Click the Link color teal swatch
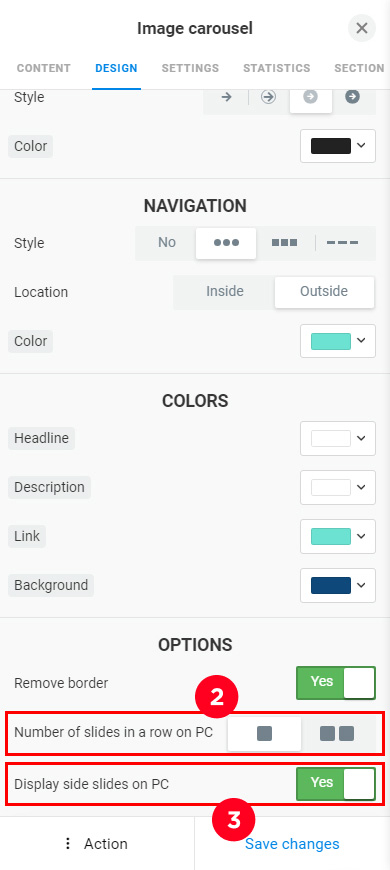The image size is (390, 870). (x=331, y=537)
